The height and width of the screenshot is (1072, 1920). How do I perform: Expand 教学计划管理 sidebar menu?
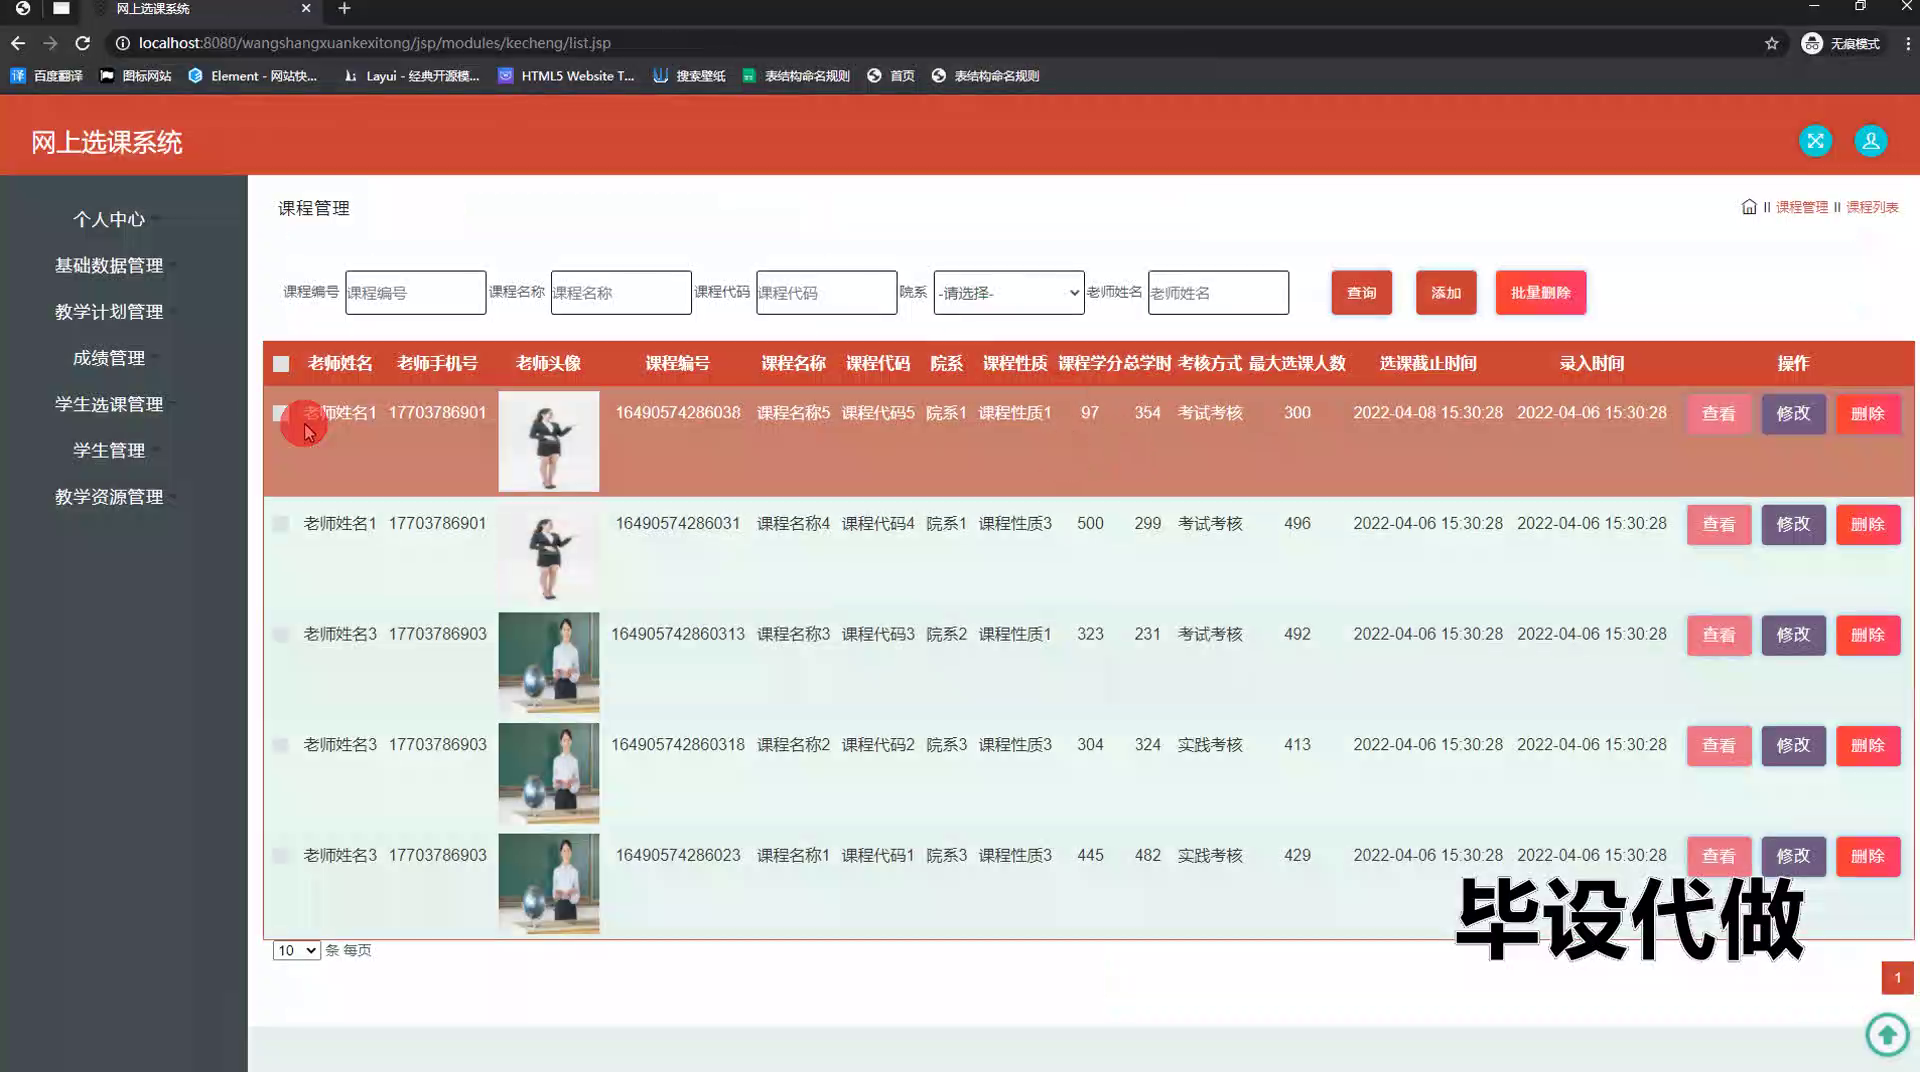(x=109, y=312)
